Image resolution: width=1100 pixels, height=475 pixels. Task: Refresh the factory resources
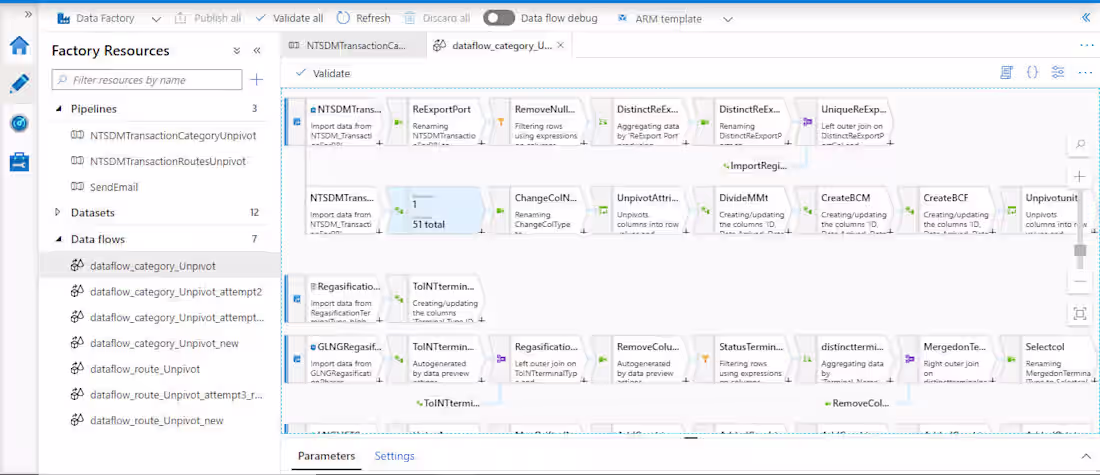coord(363,18)
